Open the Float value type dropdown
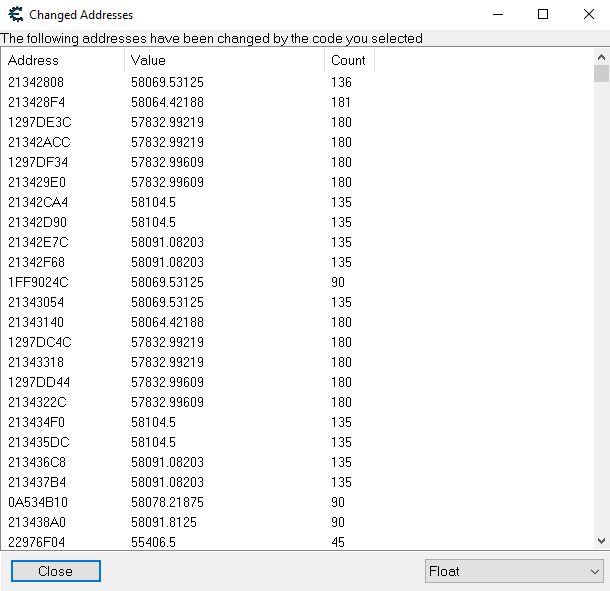610x591 pixels. click(513, 571)
